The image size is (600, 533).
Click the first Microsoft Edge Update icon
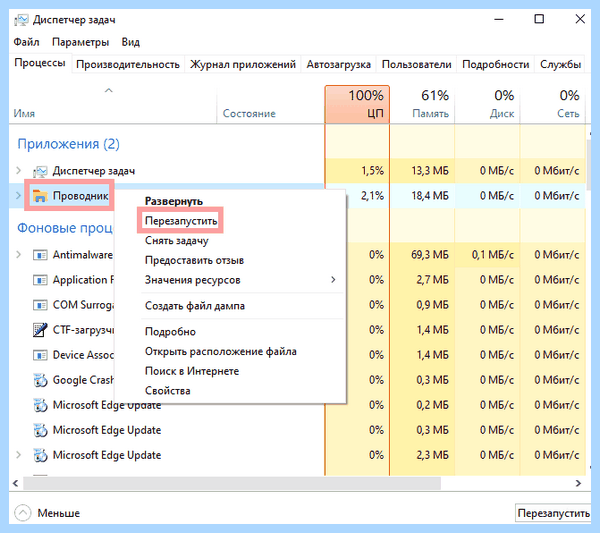click(40, 405)
